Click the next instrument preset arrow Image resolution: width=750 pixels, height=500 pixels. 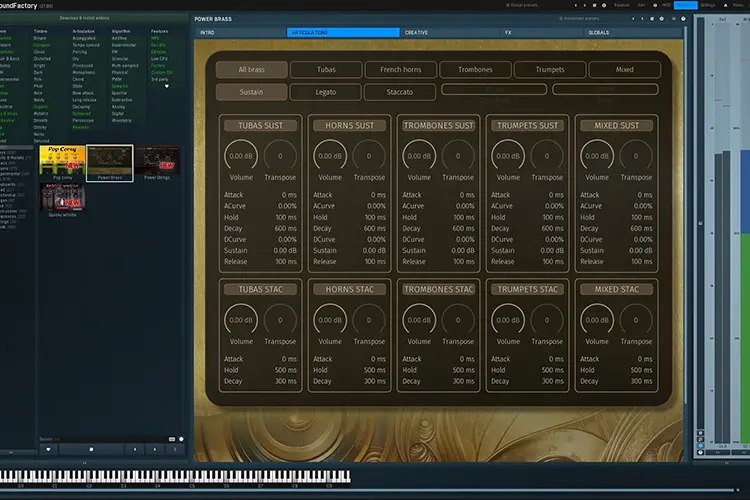pyautogui.click(x=642, y=19)
